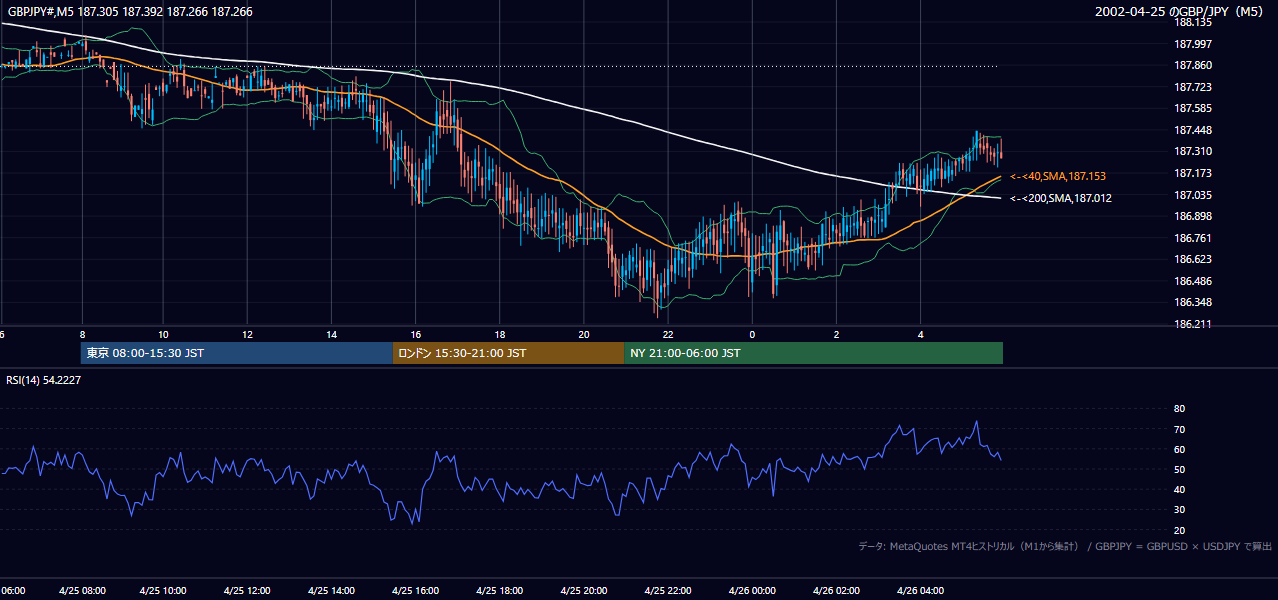Click price axis label 187.035

point(1192,195)
